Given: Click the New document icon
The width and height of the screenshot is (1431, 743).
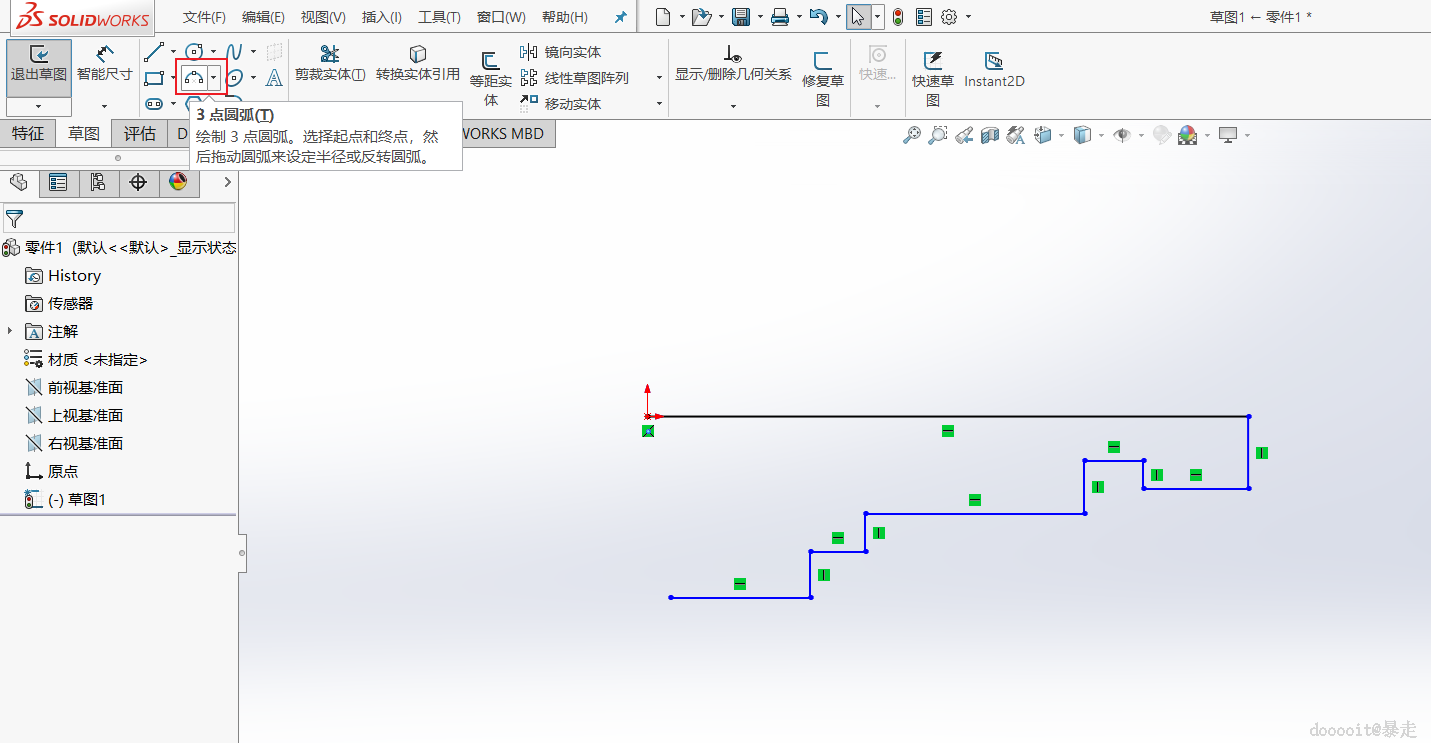Looking at the screenshot, I should (663, 17).
